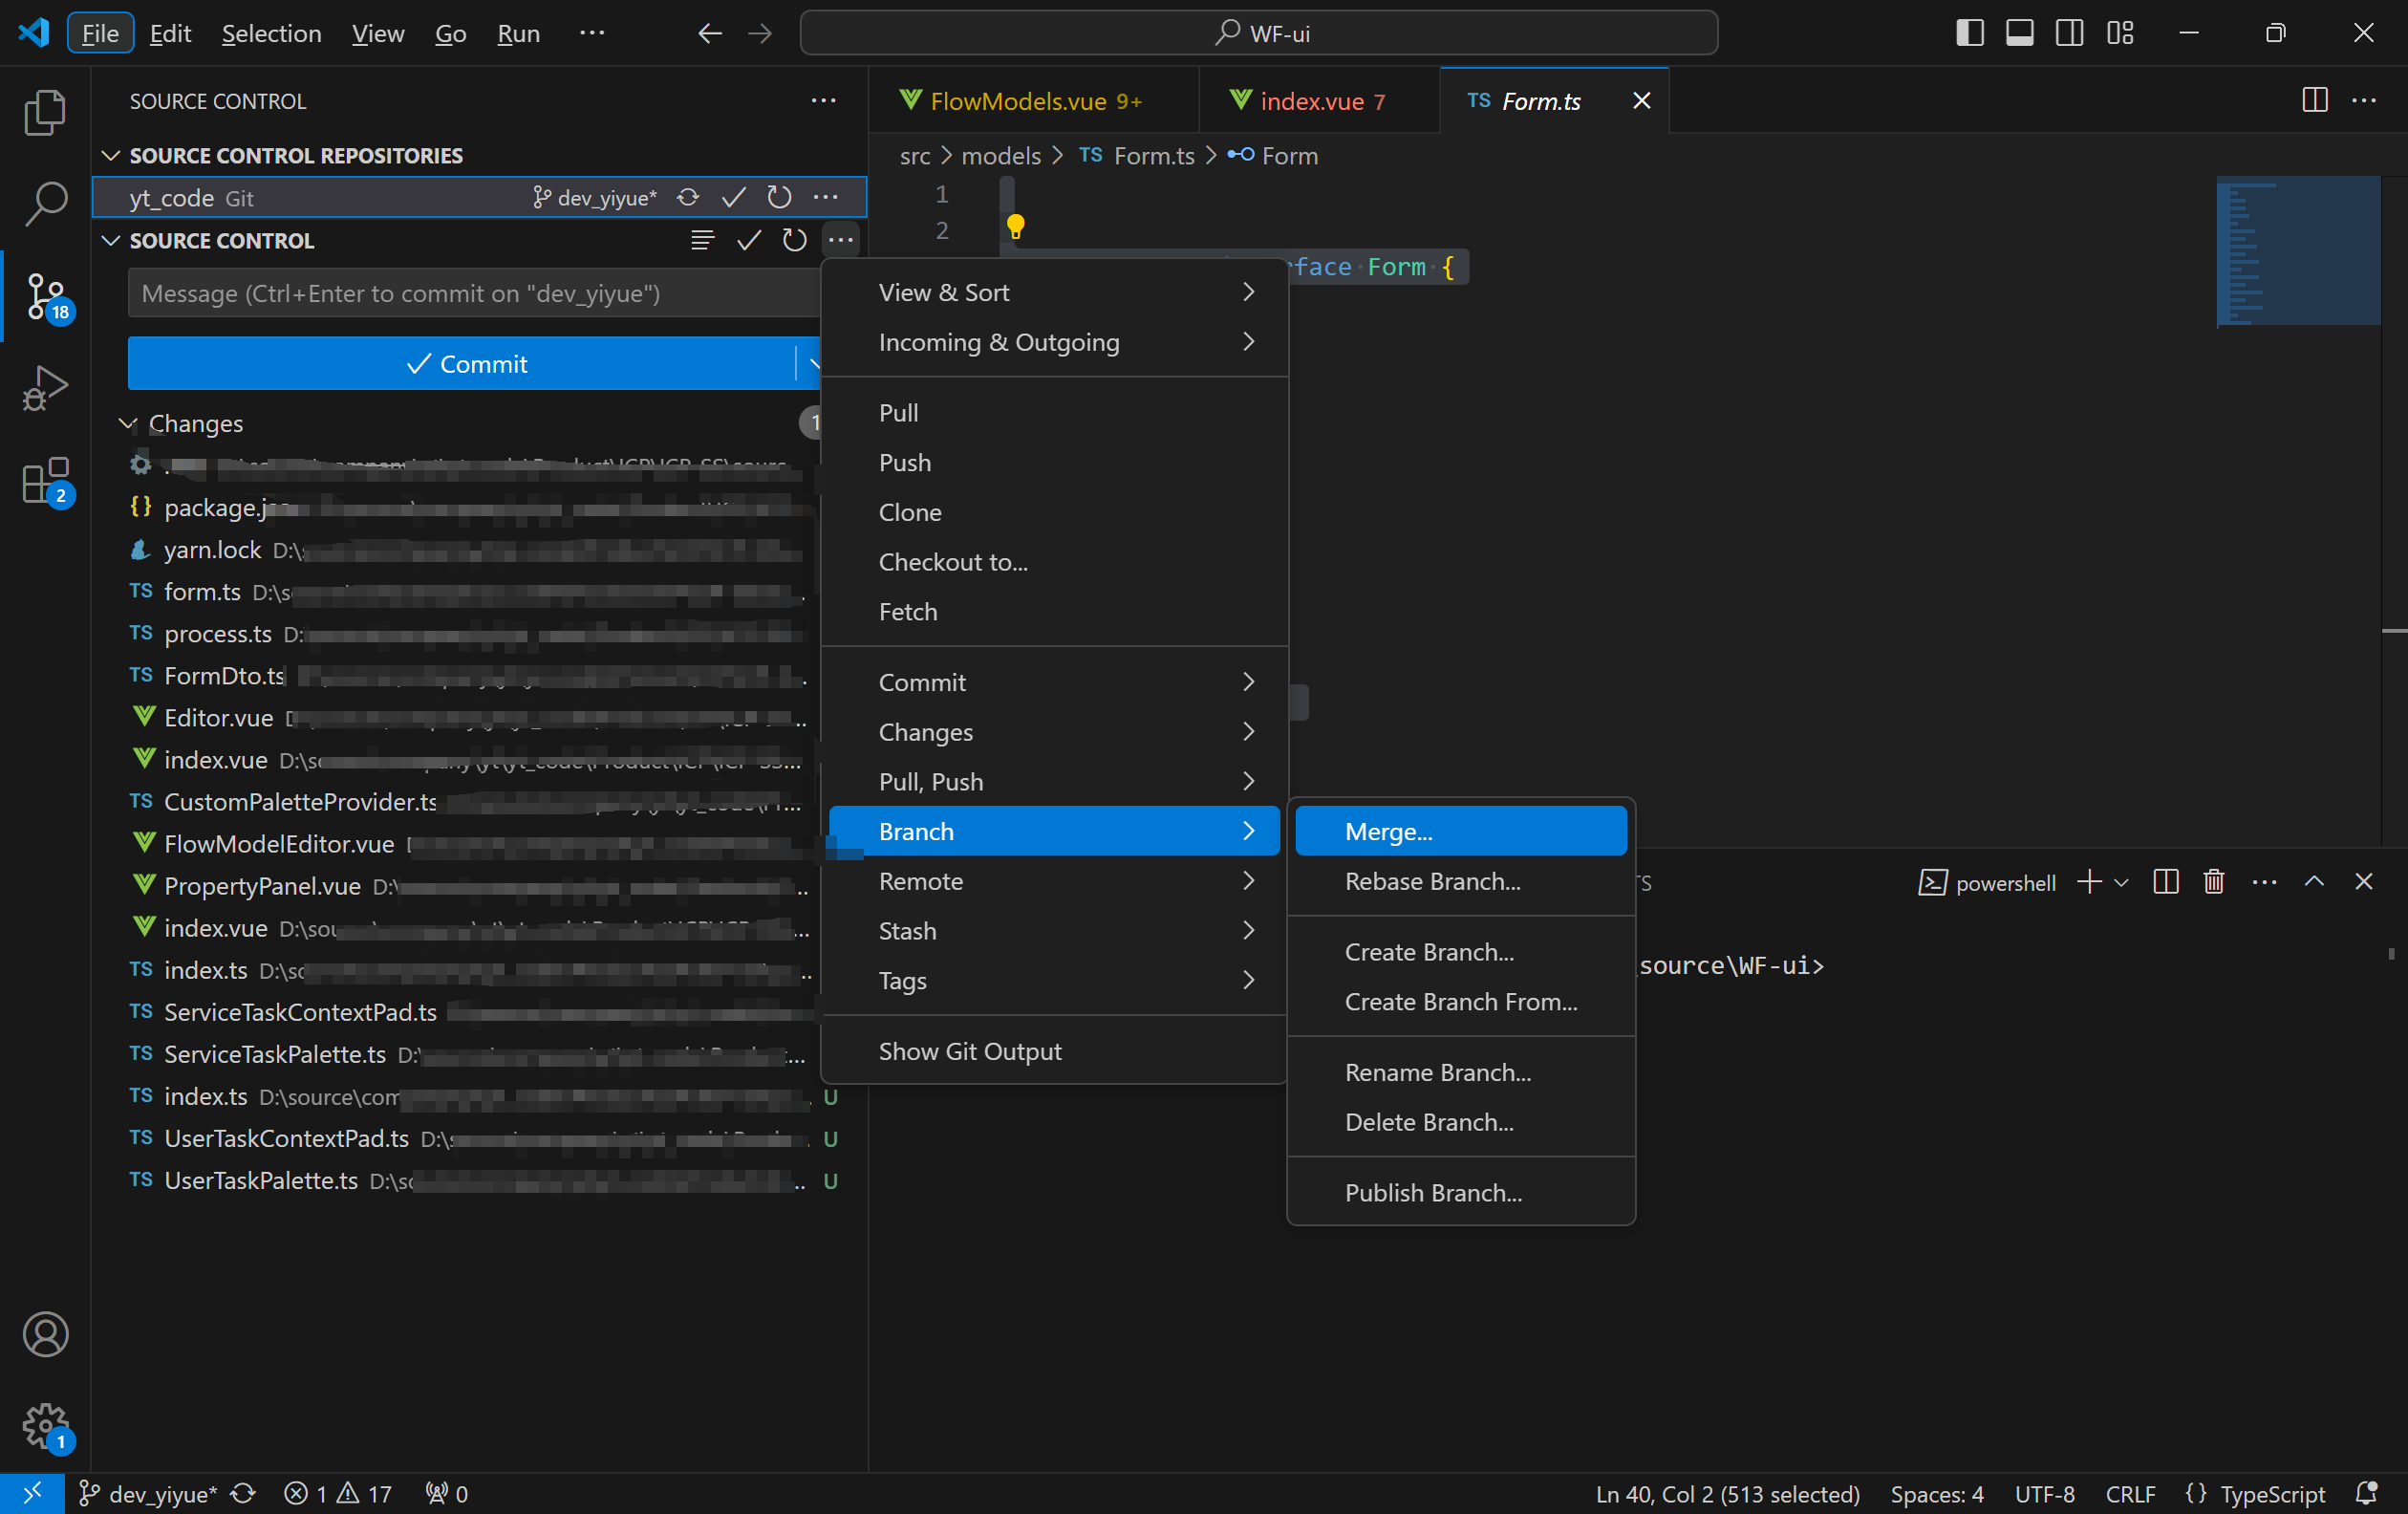Select Rebase Branch from submenu

click(1432, 881)
